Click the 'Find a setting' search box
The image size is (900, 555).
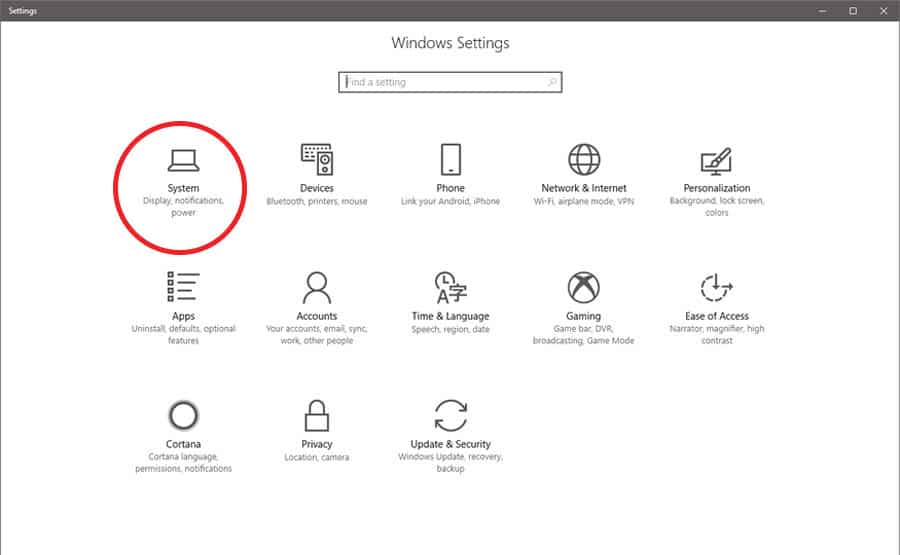pos(440,82)
